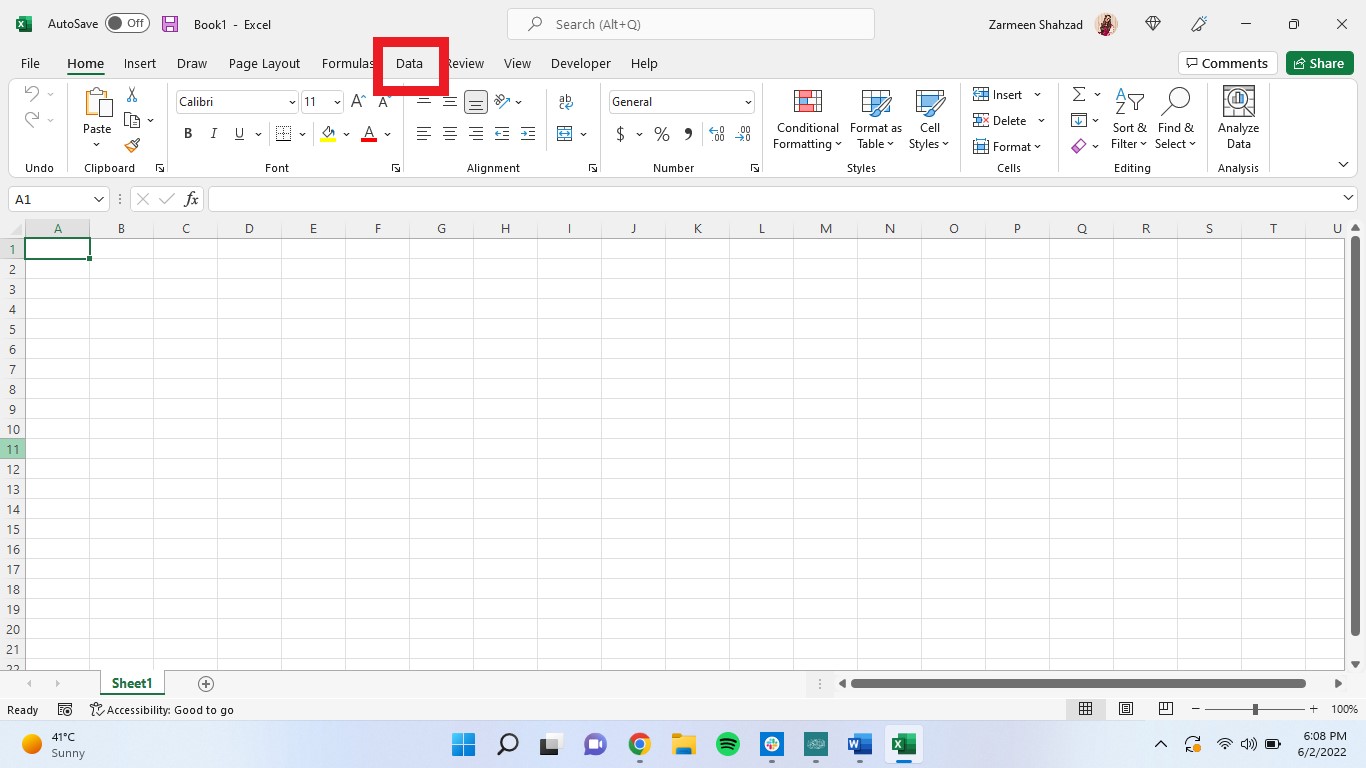Toggle italic formatting
Image resolution: width=1366 pixels, height=768 pixels.
coord(213,133)
